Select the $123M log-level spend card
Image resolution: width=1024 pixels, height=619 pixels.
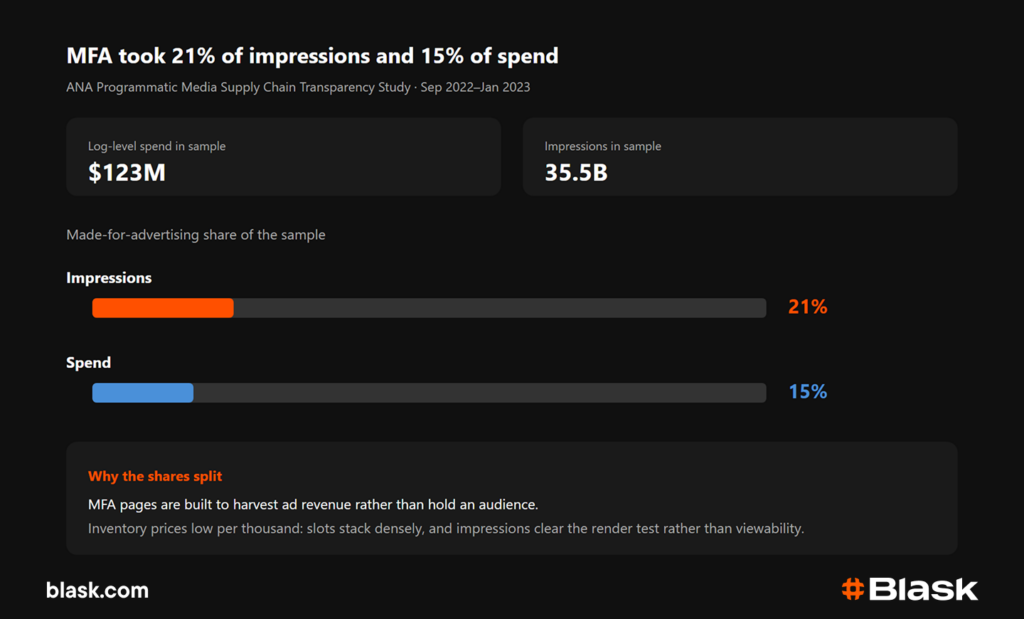coord(283,157)
